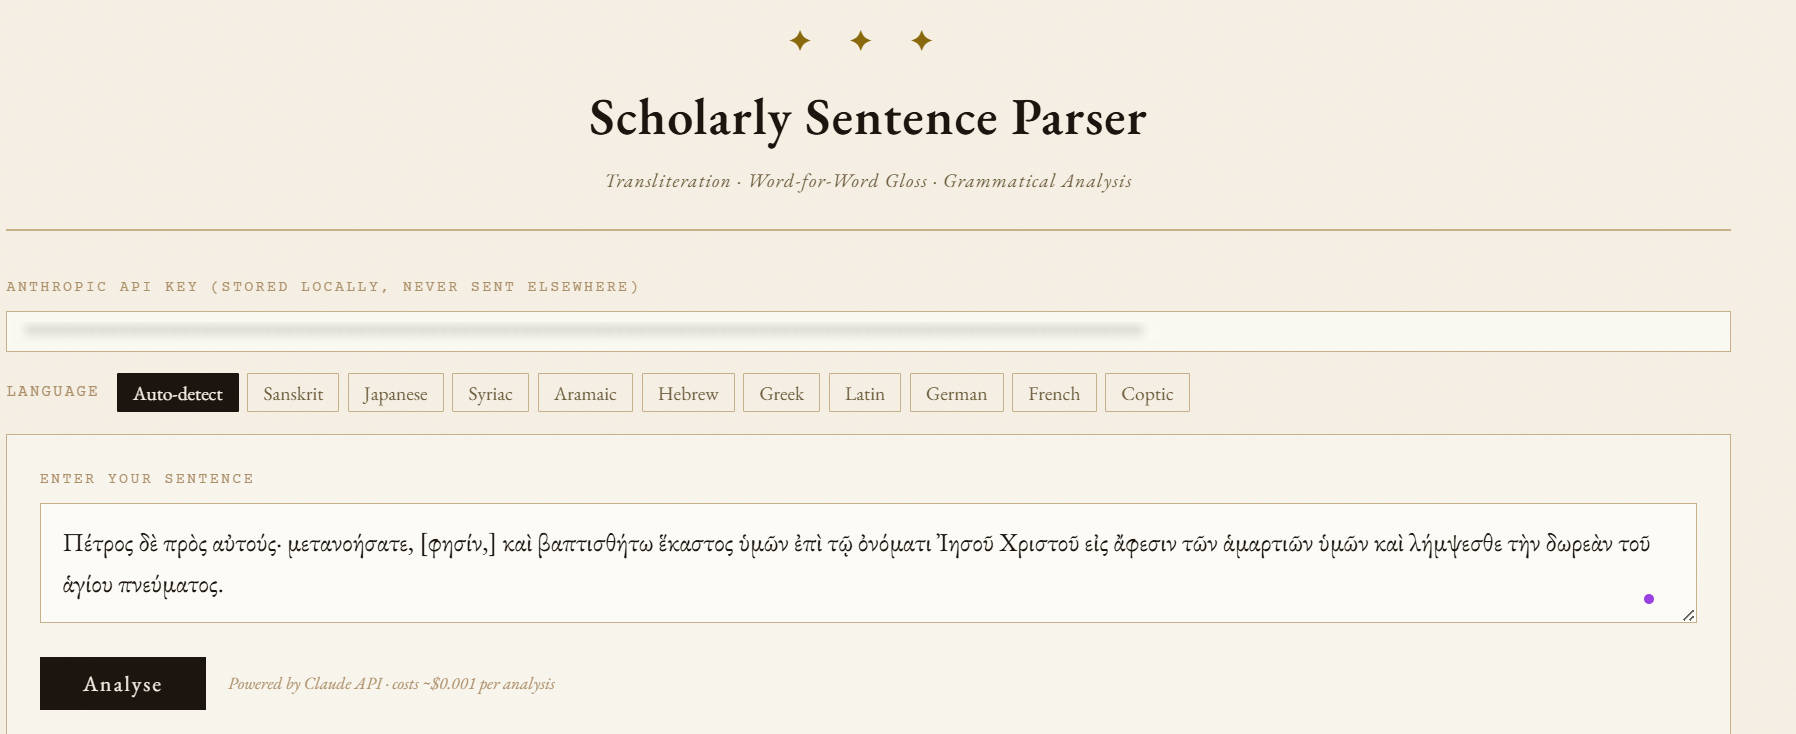
Task: Set language to Aramaic
Action: (x=585, y=393)
